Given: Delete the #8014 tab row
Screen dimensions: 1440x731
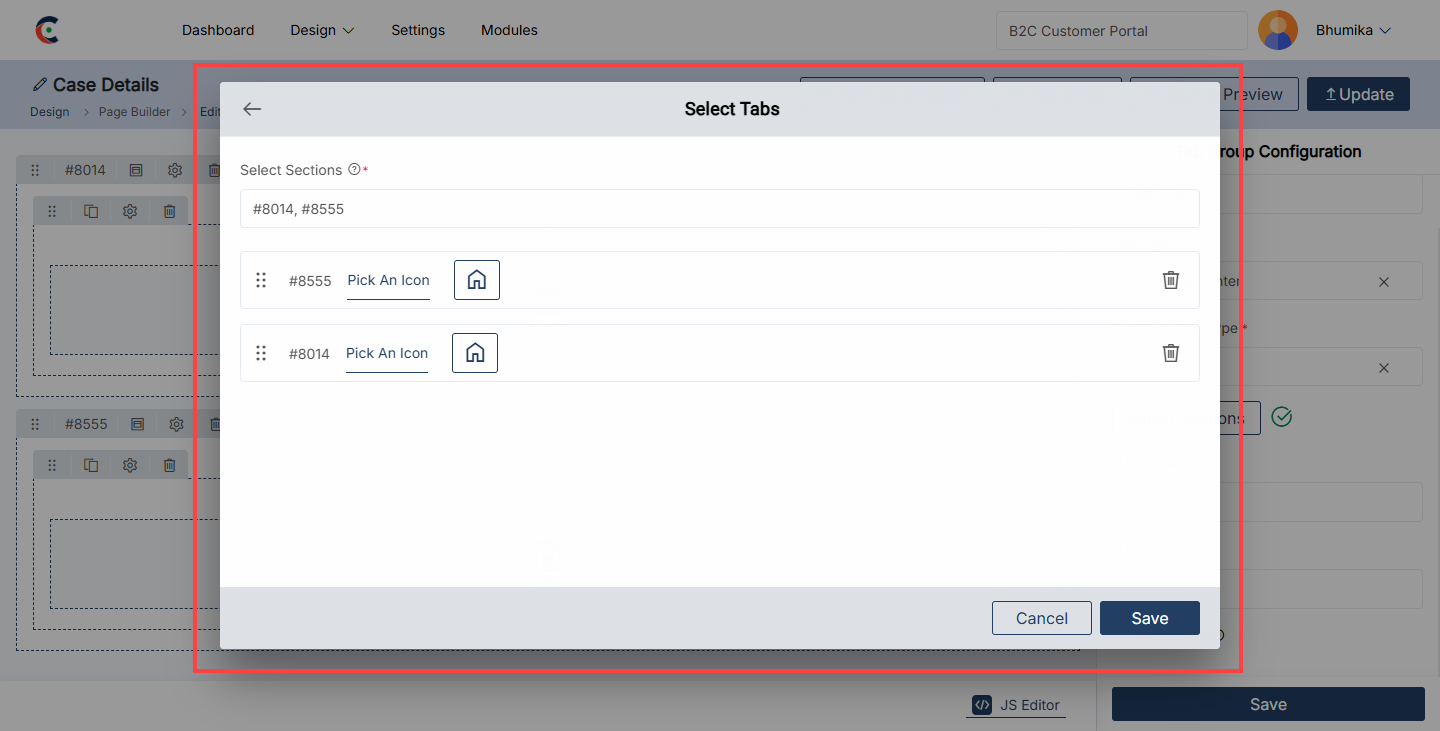Looking at the screenshot, I should [1171, 353].
